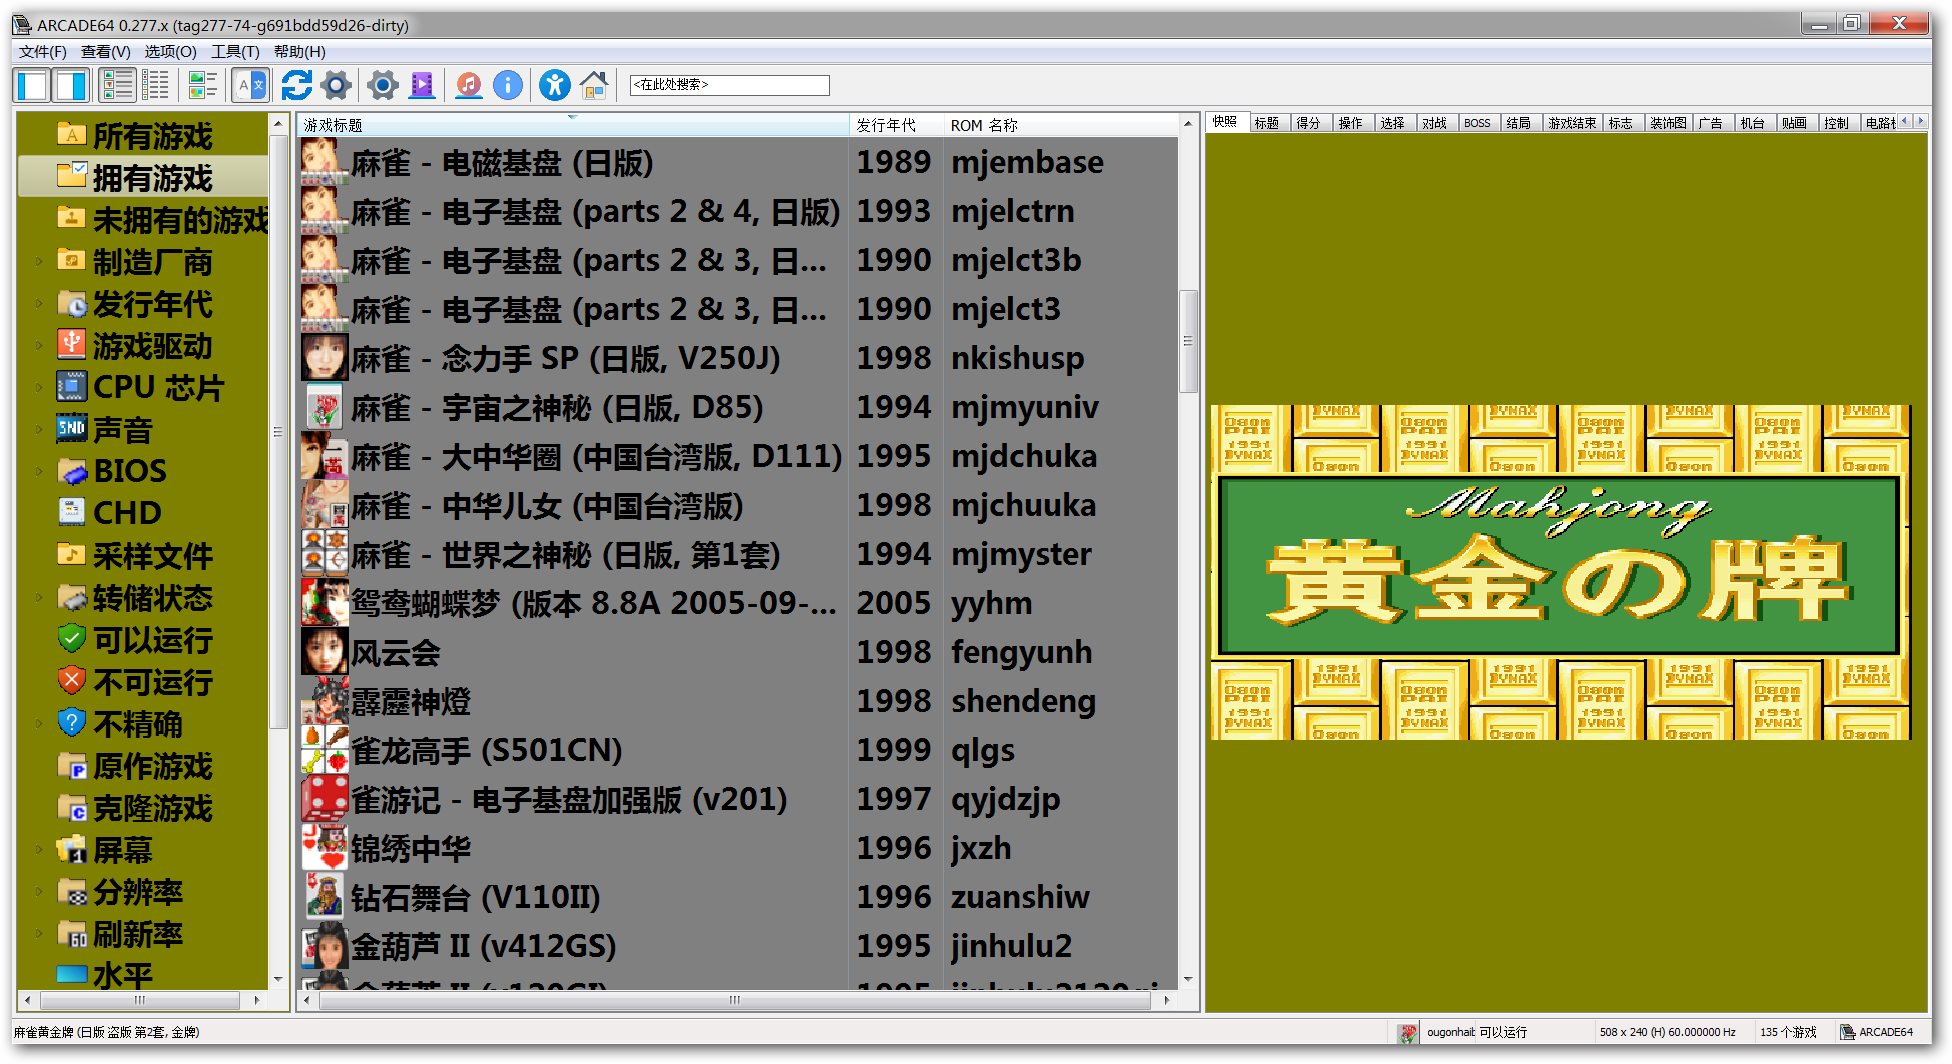Switch to the 标题 tab
Viewport: 1952px width, 1064px height.
1267,123
